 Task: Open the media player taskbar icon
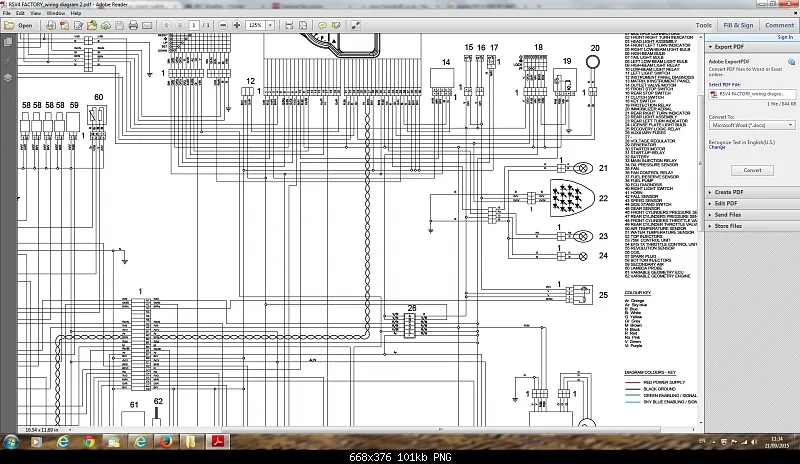[x=36, y=442]
